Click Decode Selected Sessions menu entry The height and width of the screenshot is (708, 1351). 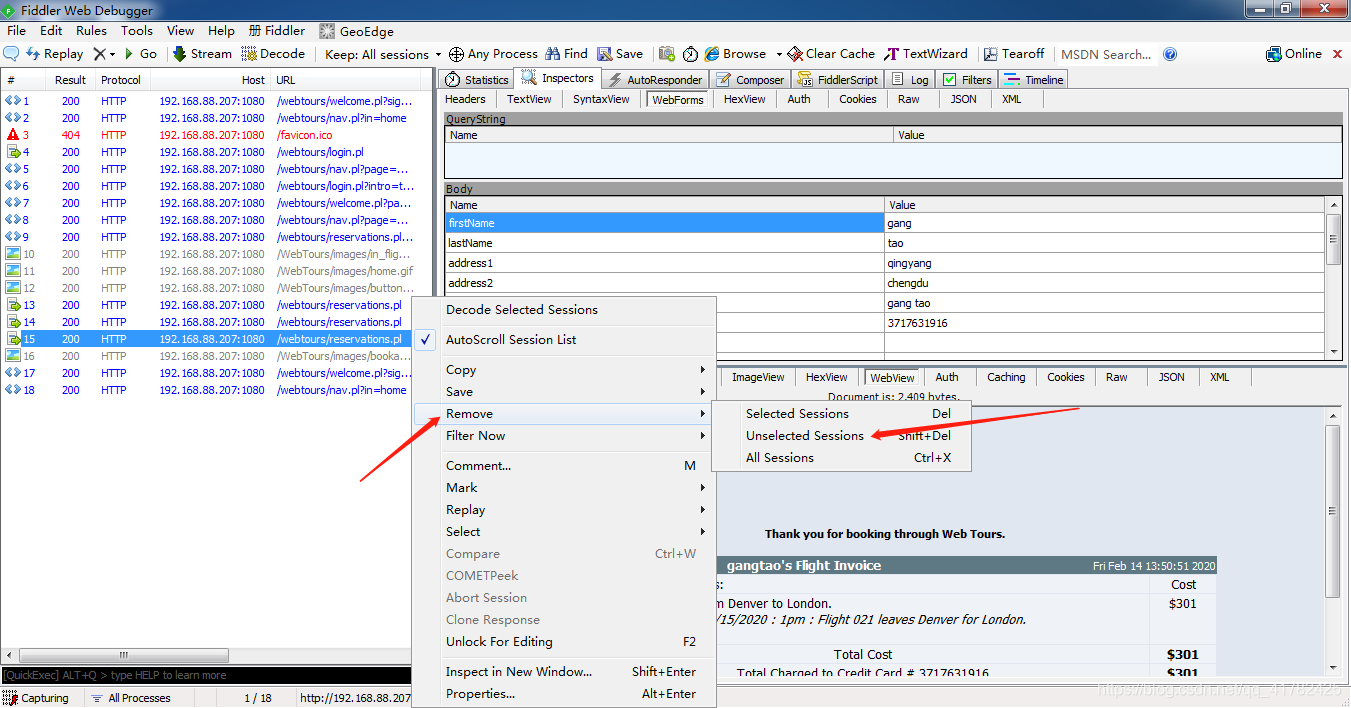(x=564, y=310)
